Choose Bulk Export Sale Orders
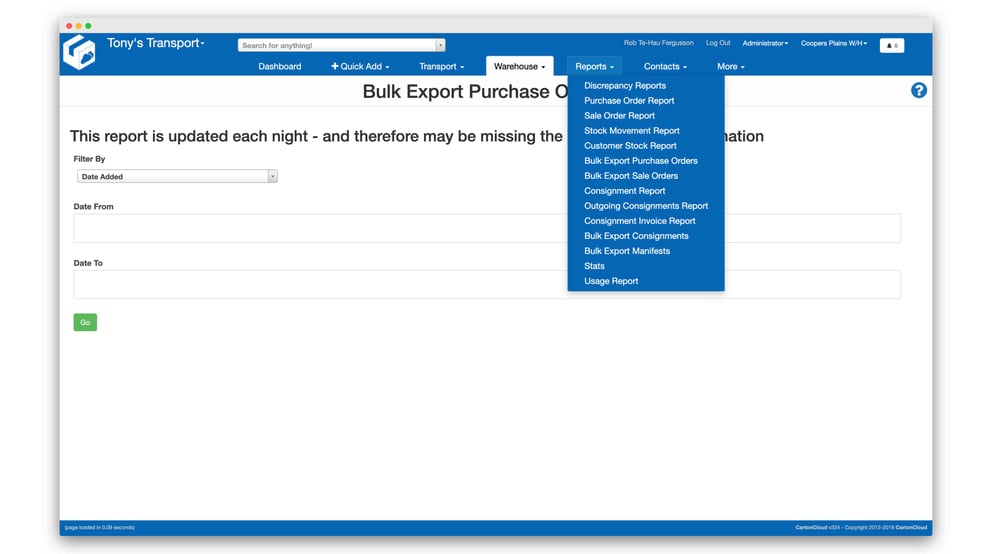The height and width of the screenshot is (554, 992). (631, 176)
